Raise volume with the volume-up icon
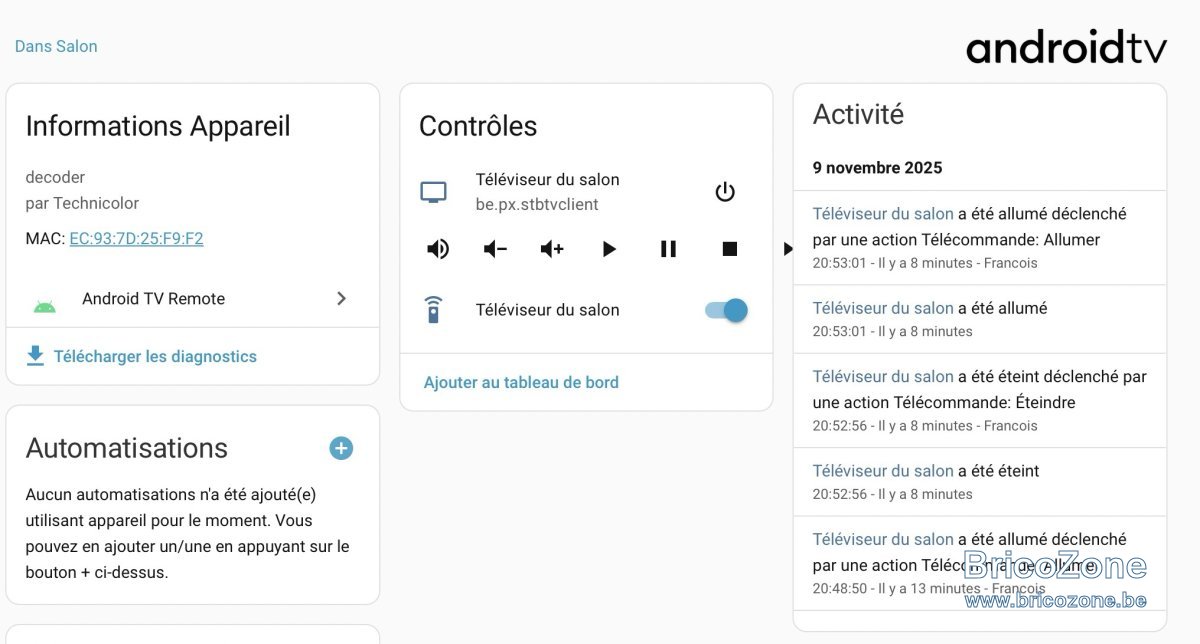This screenshot has height=644, width=1200. [x=552, y=249]
